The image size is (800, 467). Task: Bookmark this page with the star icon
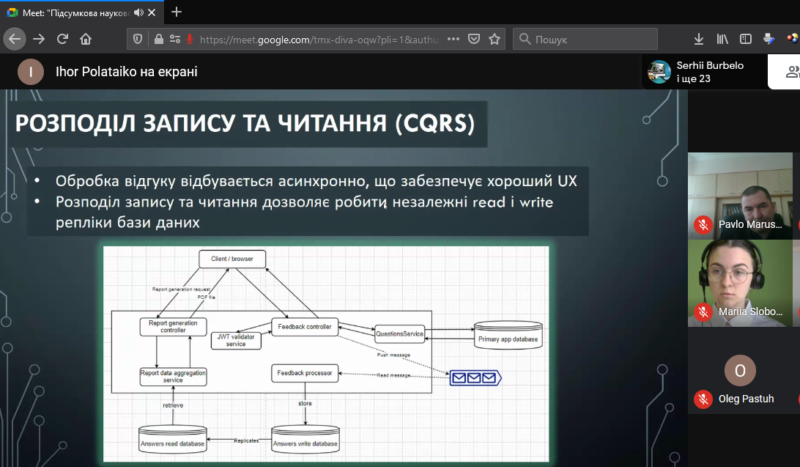tap(494, 39)
